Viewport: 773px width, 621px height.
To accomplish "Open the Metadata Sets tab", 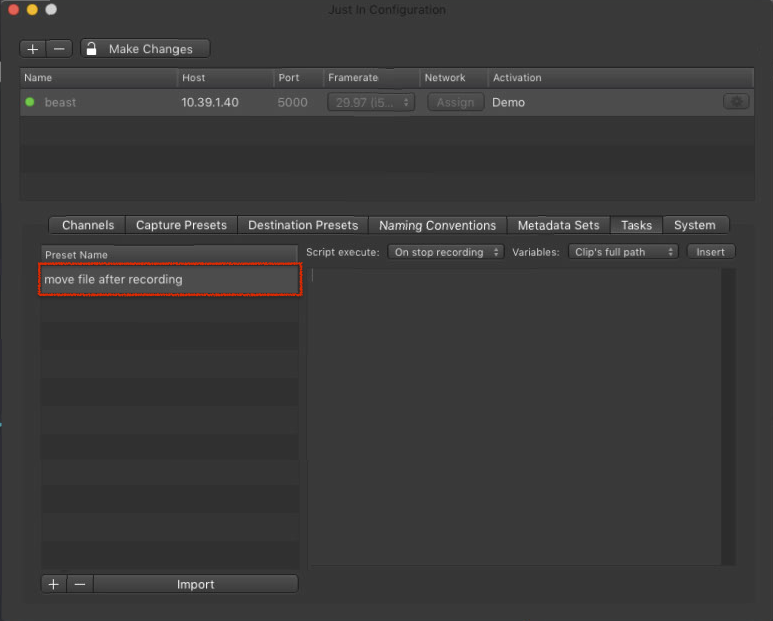I will click(x=559, y=225).
